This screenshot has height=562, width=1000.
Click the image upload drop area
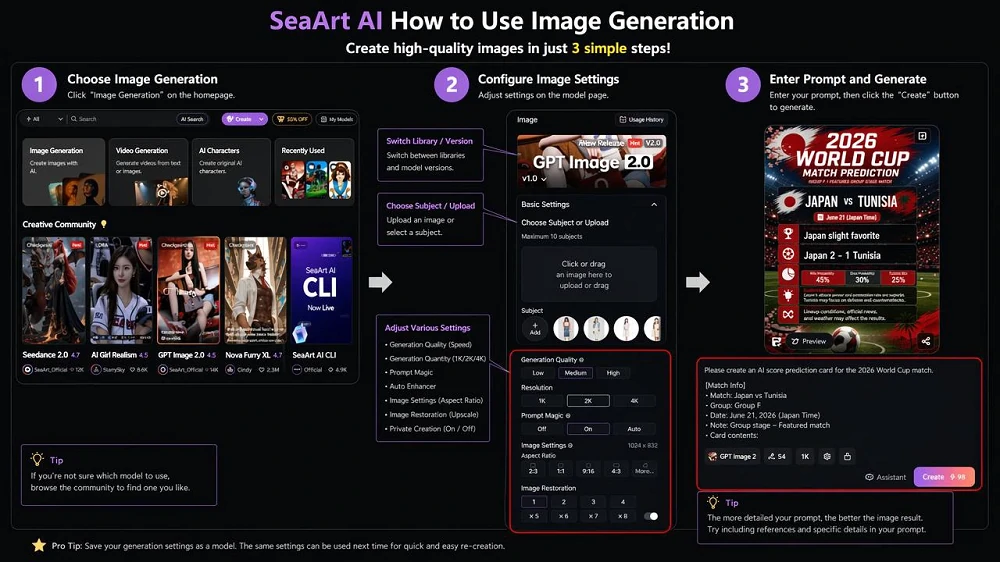pos(589,274)
